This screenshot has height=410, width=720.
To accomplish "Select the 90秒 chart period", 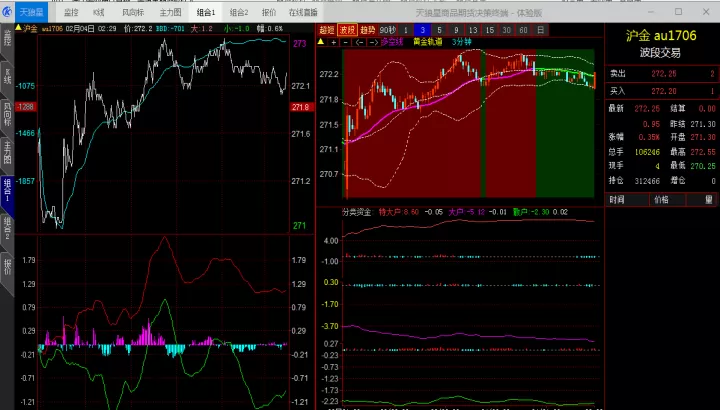I will pyautogui.click(x=388, y=30).
